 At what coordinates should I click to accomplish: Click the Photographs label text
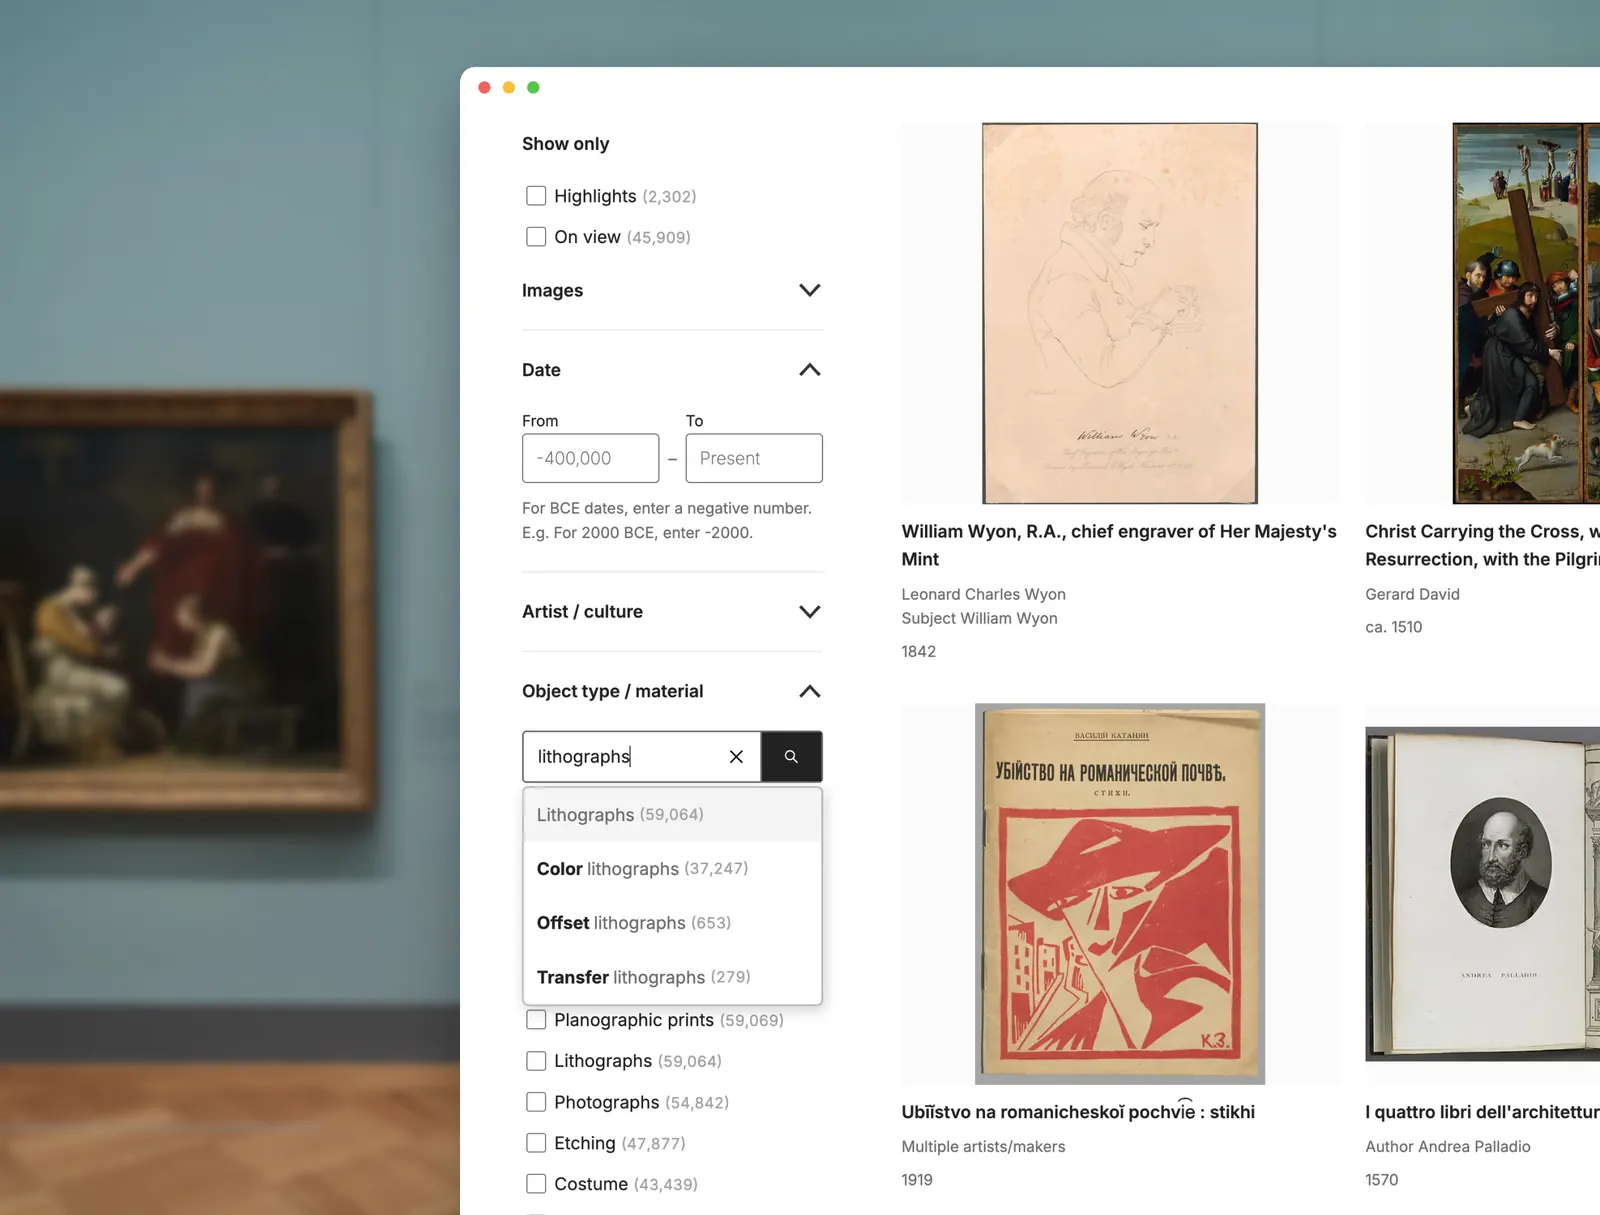coord(606,1102)
